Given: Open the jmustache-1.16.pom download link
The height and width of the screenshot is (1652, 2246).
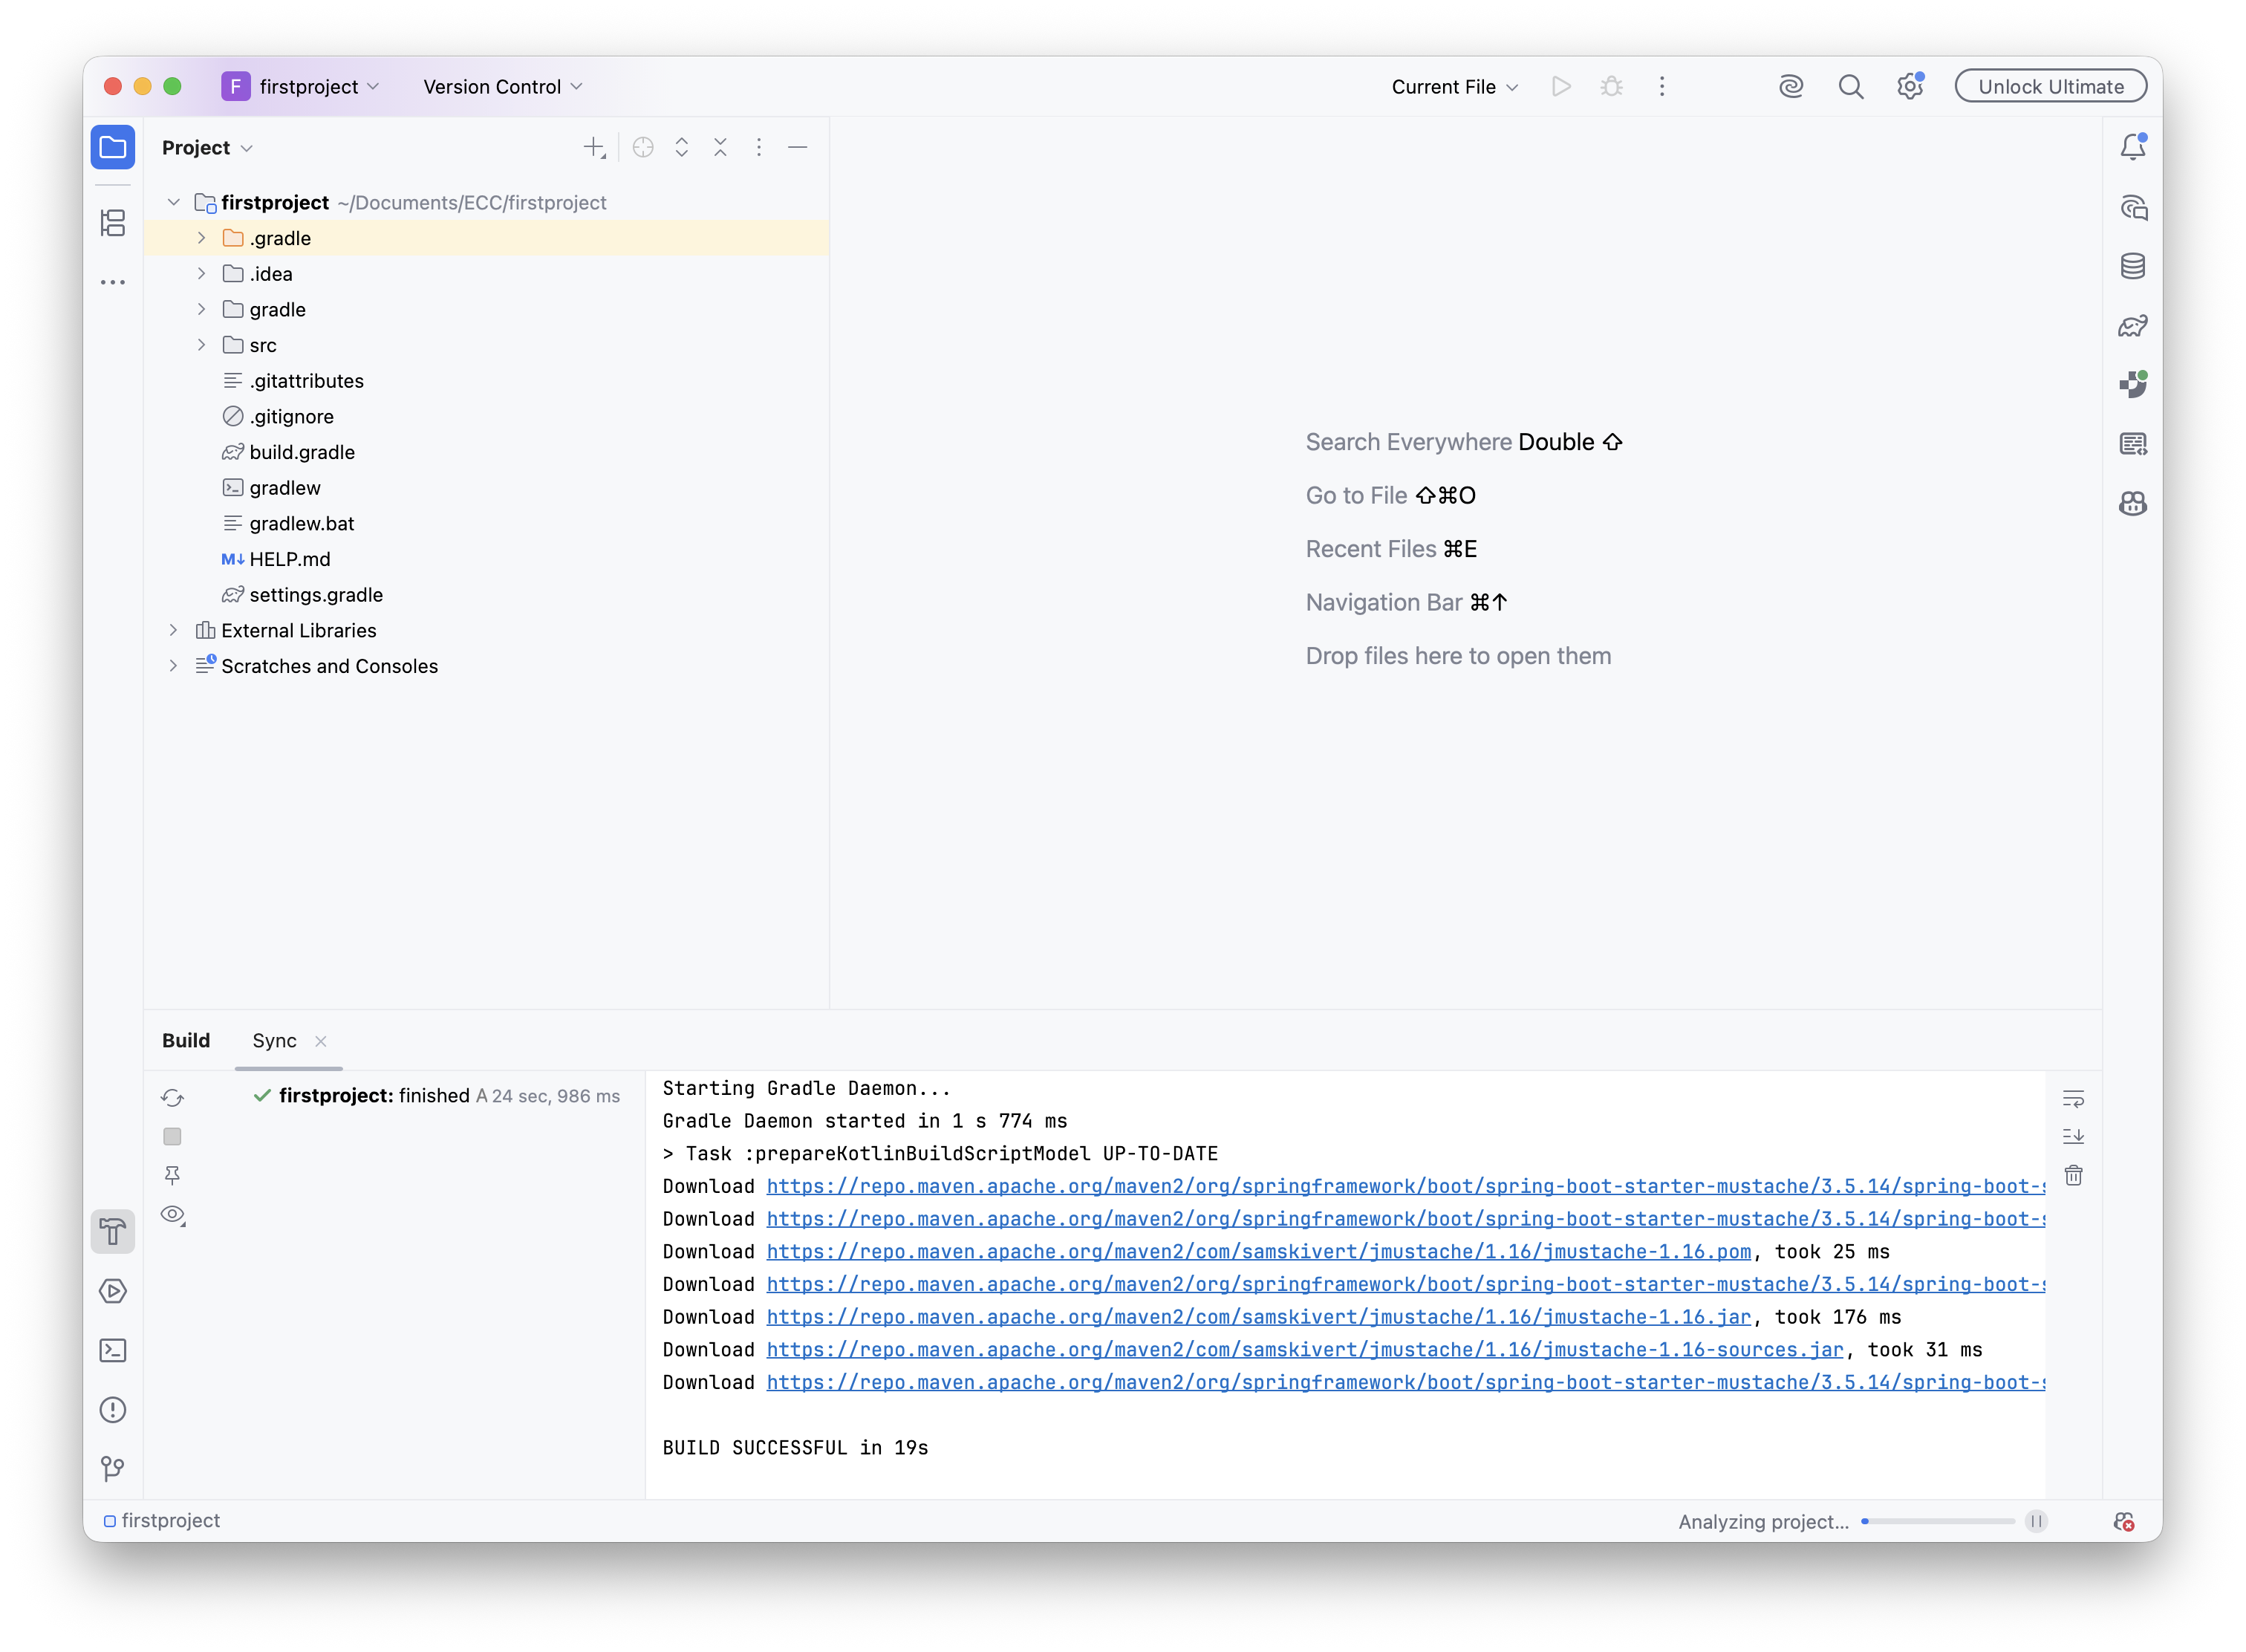Looking at the screenshot, I should pos(1259,1252).
